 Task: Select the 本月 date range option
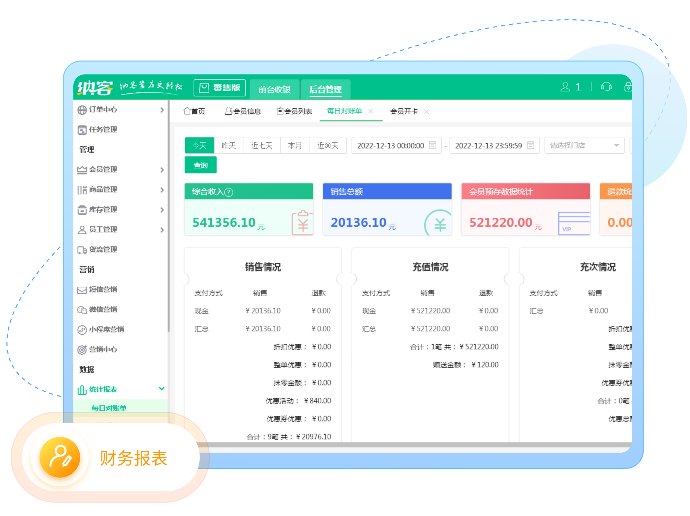[x=295, y=145]
